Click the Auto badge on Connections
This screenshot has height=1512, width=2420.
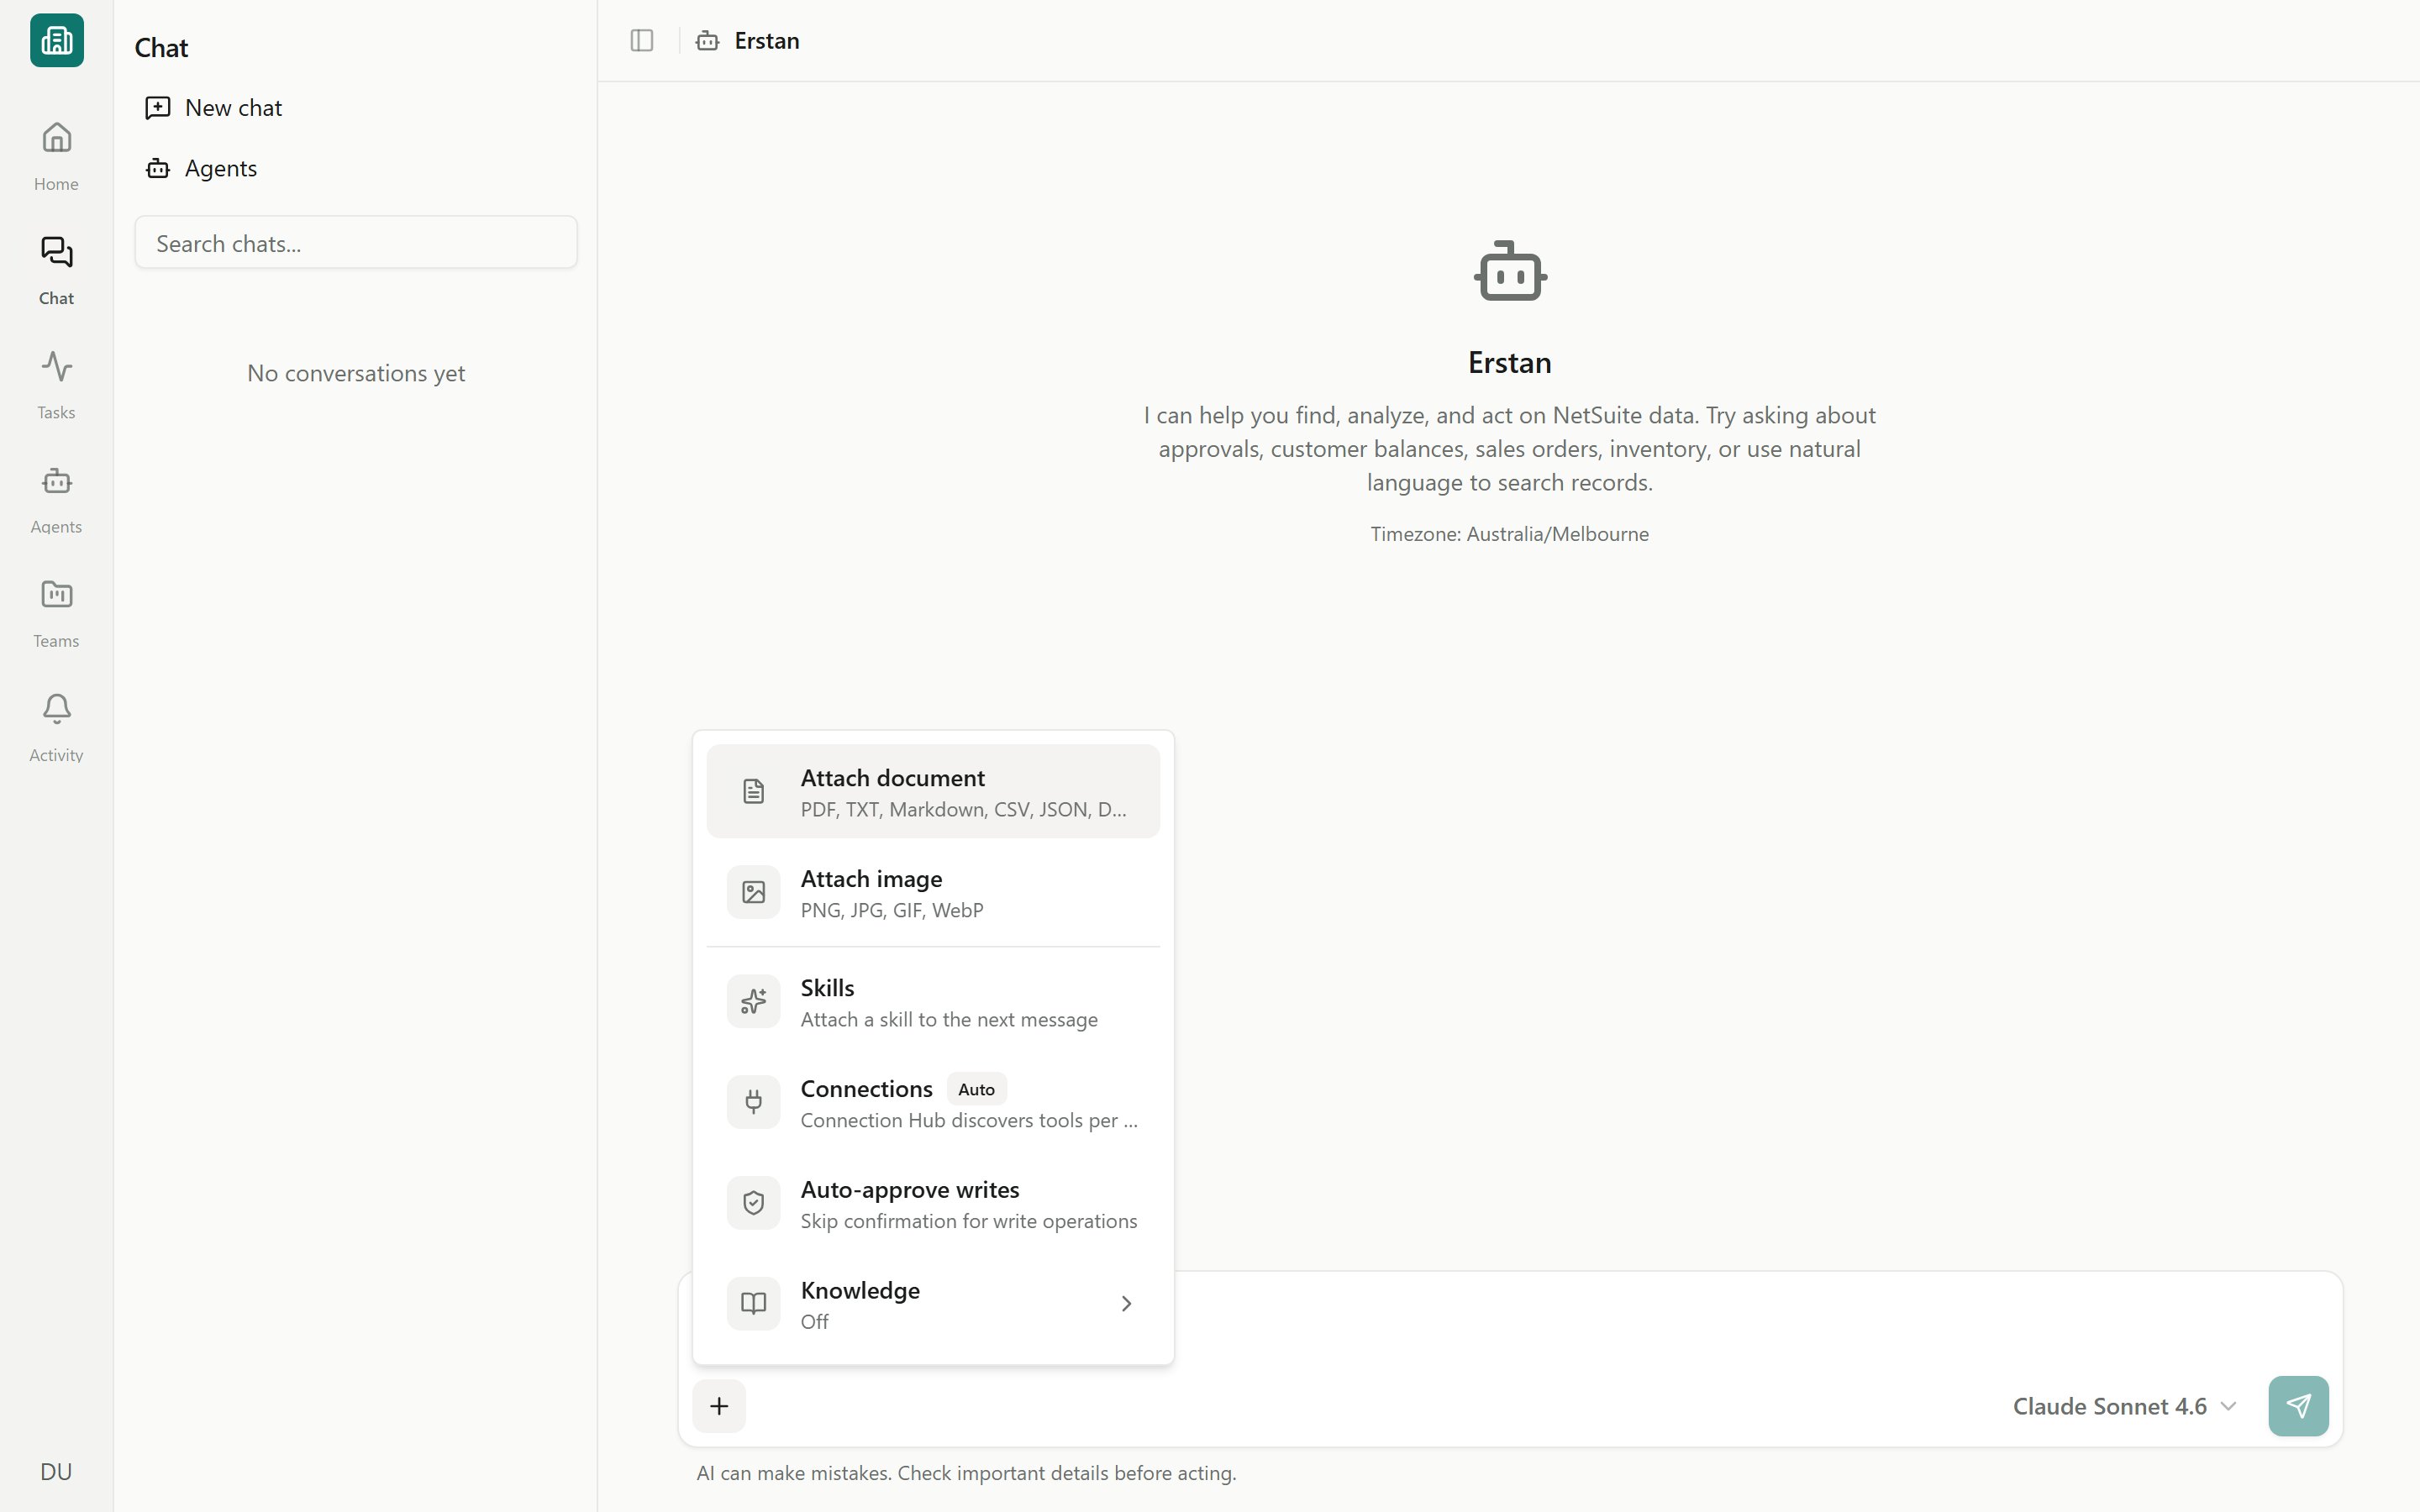coord(976,1089)
